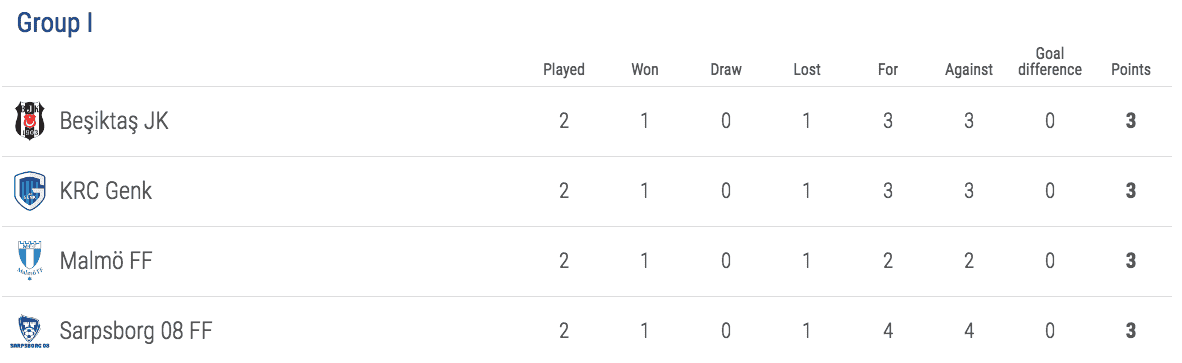The width and height of the screenshot is (1182, 363).
Task: Click Malmö FF goals Against value
Action: point(969,261)
